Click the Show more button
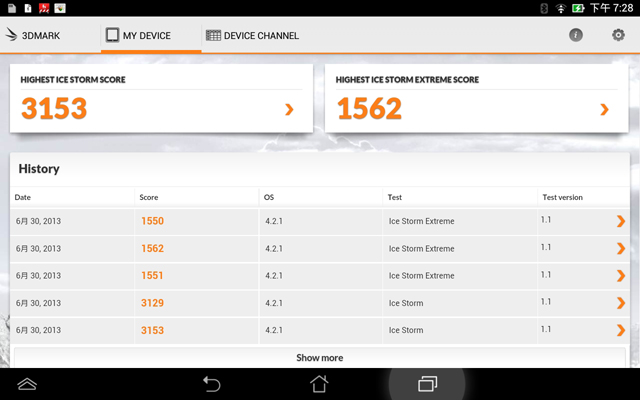This screenshot has height=400, width=640. click(320, 358)
